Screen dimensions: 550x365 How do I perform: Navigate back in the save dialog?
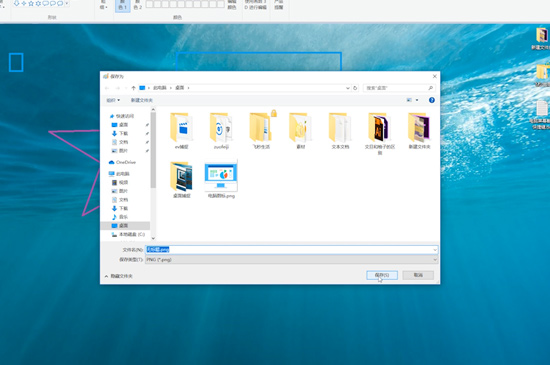click(x=107, y=88)
